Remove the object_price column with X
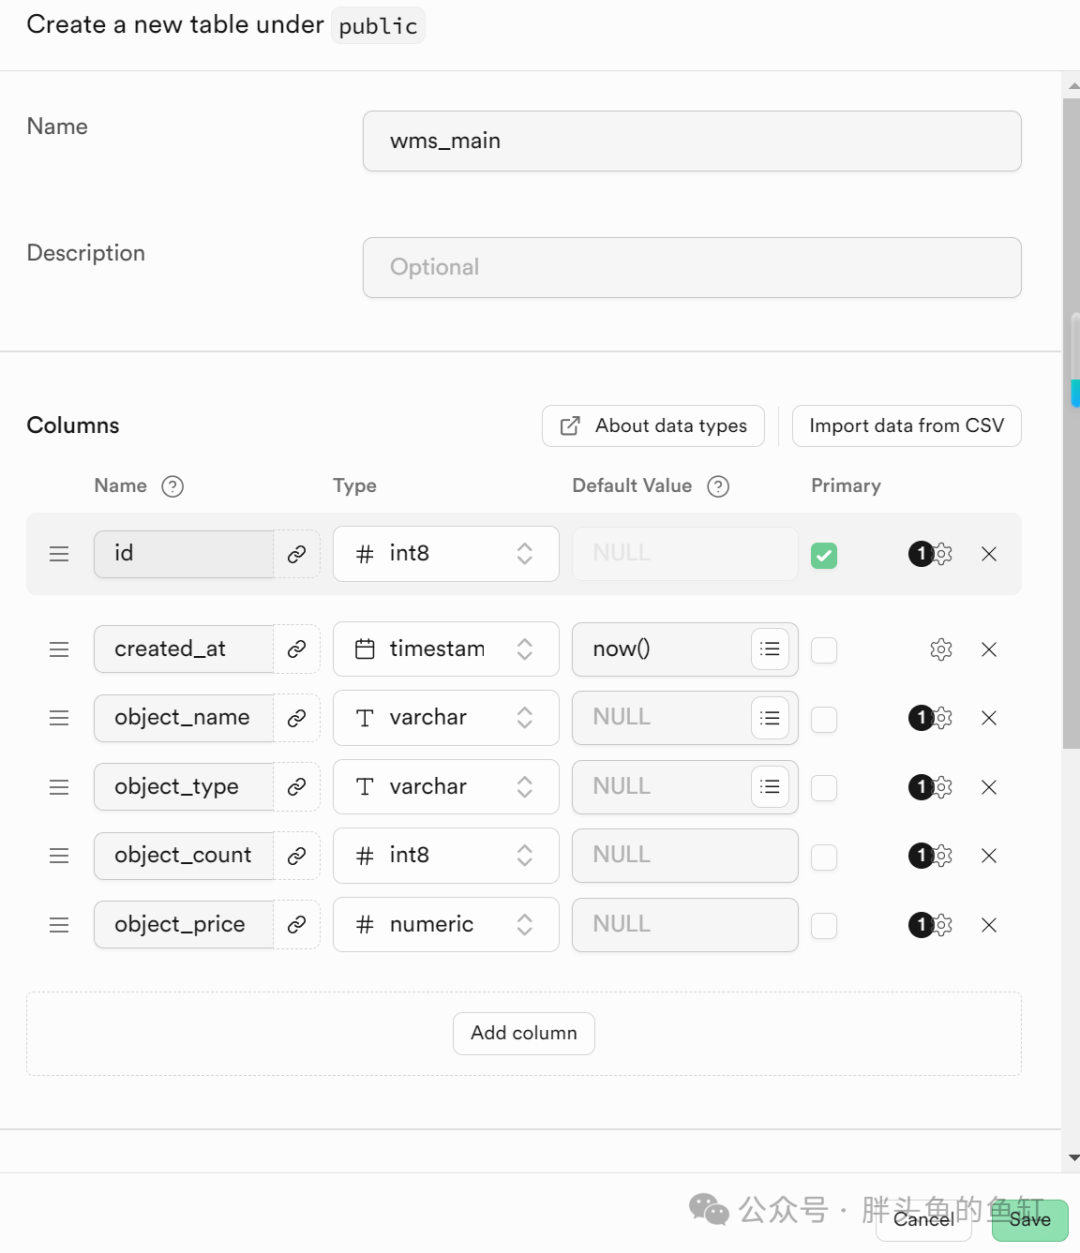The height and width of the screenshot is (1253, 1080). click(989, 925)
